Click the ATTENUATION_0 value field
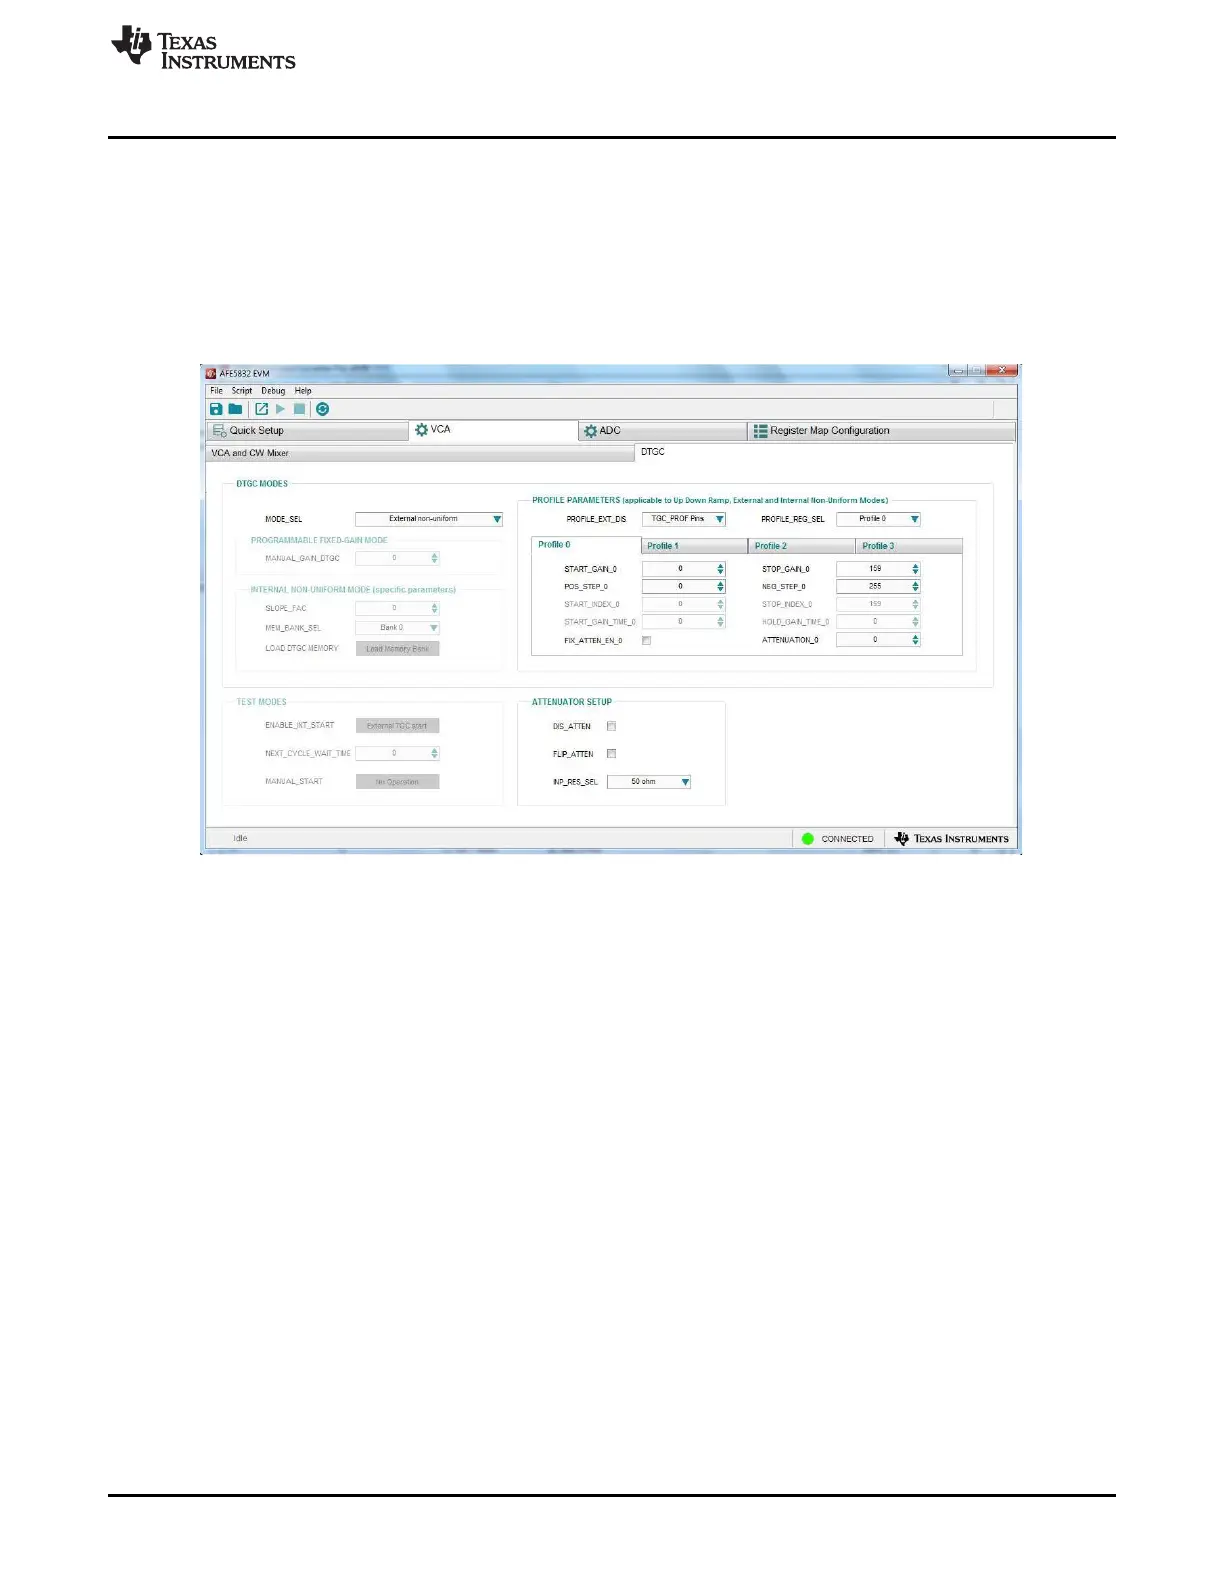 click(874, 640)
